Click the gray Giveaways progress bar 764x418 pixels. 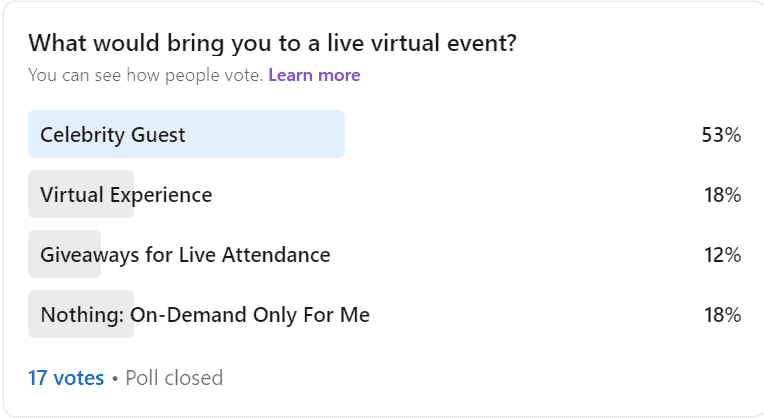pyautogui.click(x=64, y=254)
